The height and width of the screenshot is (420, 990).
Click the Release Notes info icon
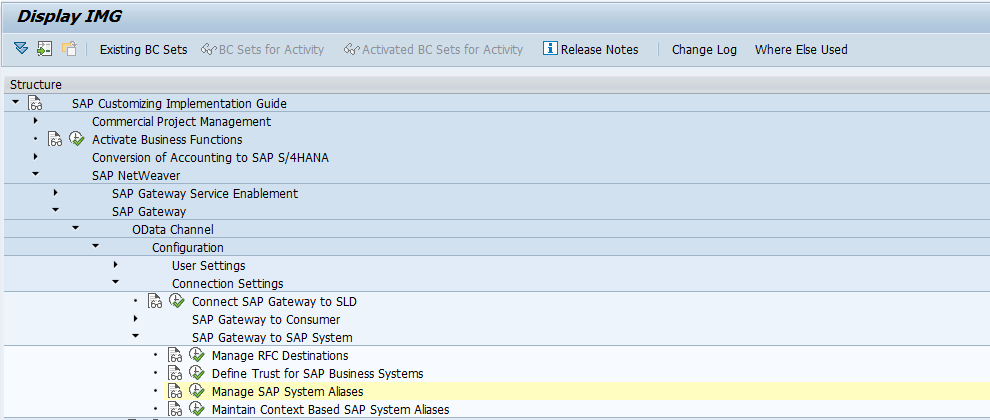click(550, 49)
